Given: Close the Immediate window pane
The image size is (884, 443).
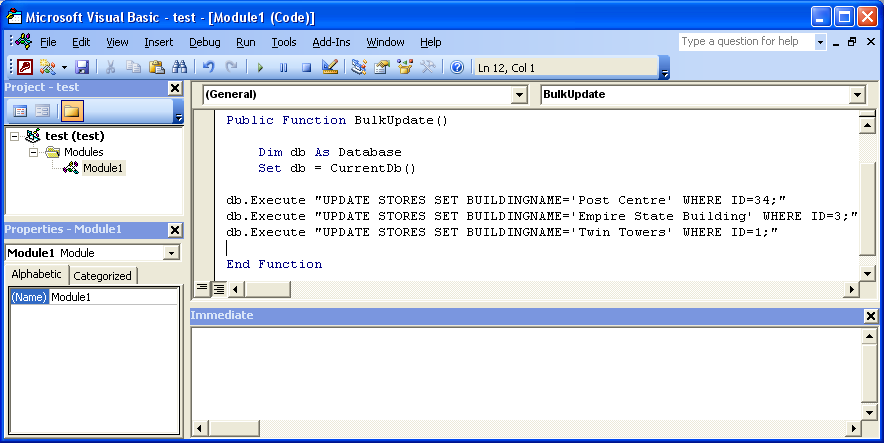Looking at the screenshot, I should [x=871, y=316].
